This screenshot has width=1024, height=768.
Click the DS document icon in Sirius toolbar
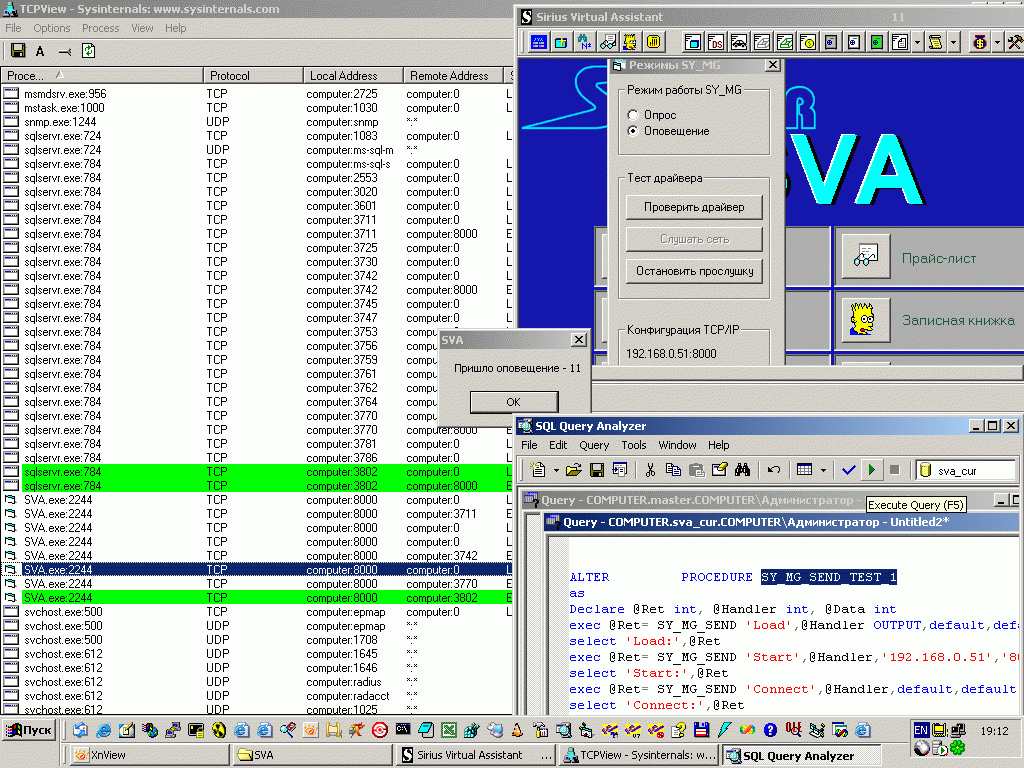716,42
